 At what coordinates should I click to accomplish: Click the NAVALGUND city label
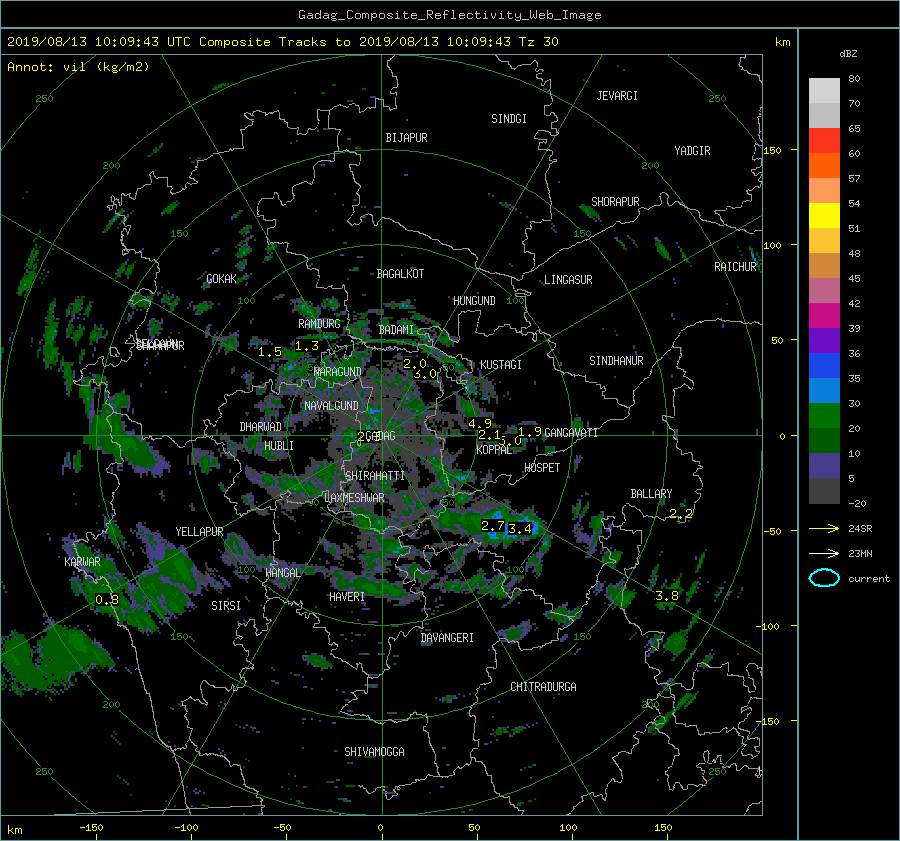coord(331,406)
